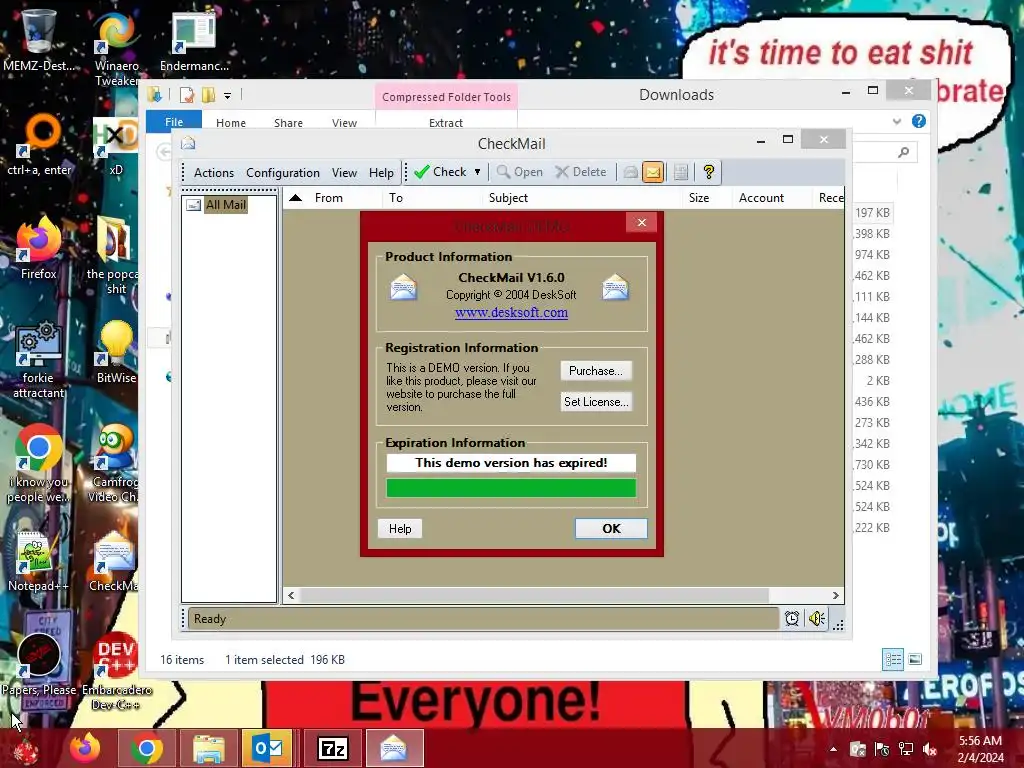This screenshot has height=768, width=1024.
Task: Open the Home tab in Downloads window
Action: point(231,123)
